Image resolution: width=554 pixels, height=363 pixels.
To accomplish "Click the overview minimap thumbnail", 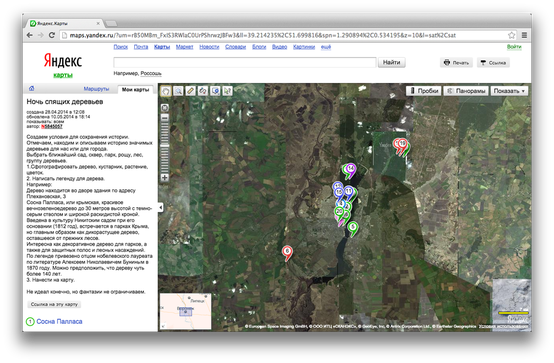I will [x=185, y=311].
